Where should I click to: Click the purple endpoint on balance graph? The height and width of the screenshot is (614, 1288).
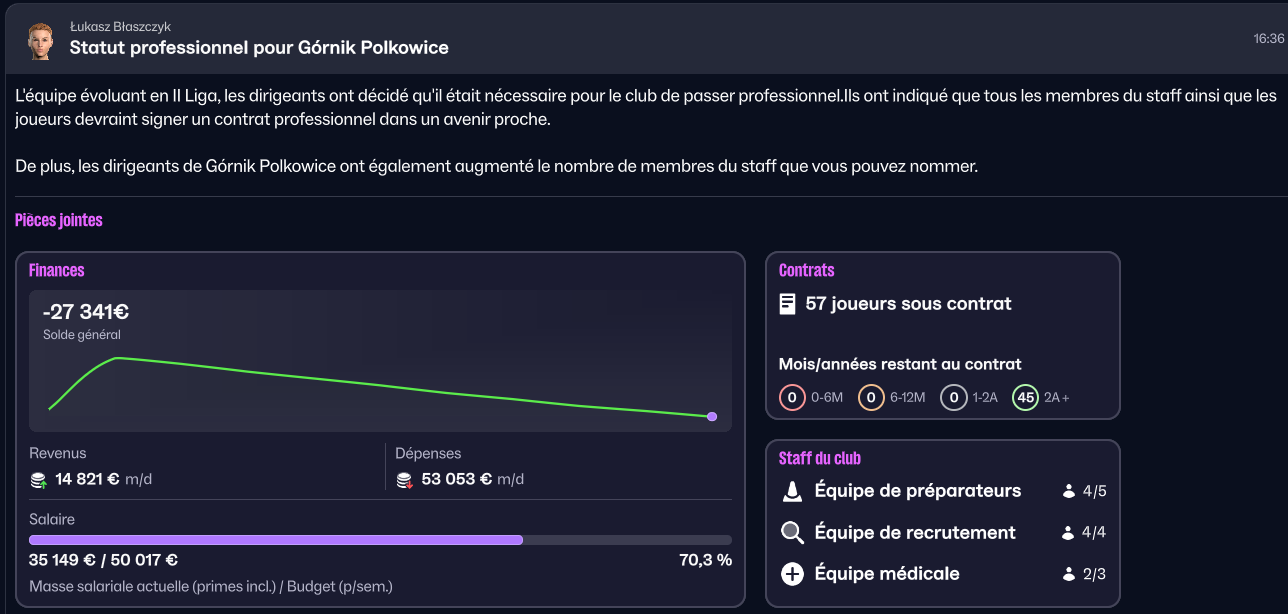[x=712, y=416]
